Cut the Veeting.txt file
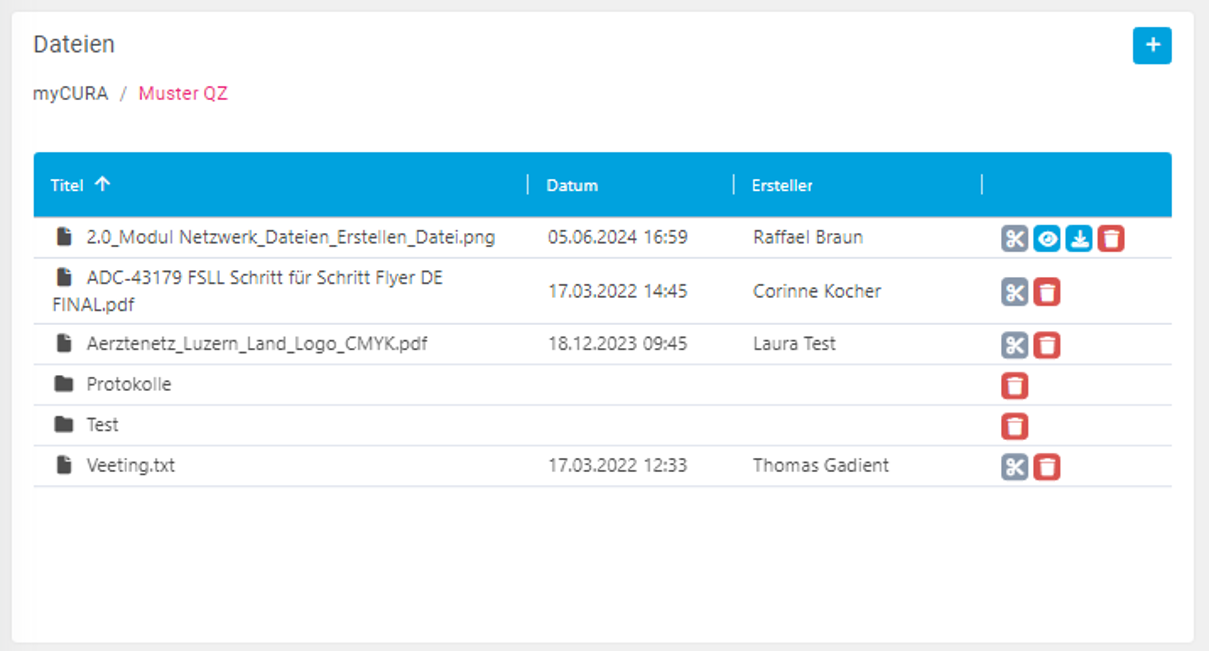 (1015, 467)
